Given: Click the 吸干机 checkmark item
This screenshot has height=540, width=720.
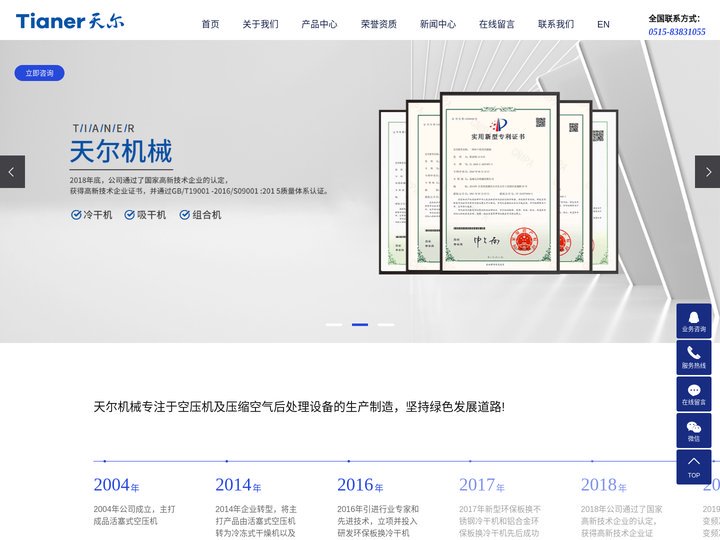Looking at the screenshot, I should pos(145,214).
